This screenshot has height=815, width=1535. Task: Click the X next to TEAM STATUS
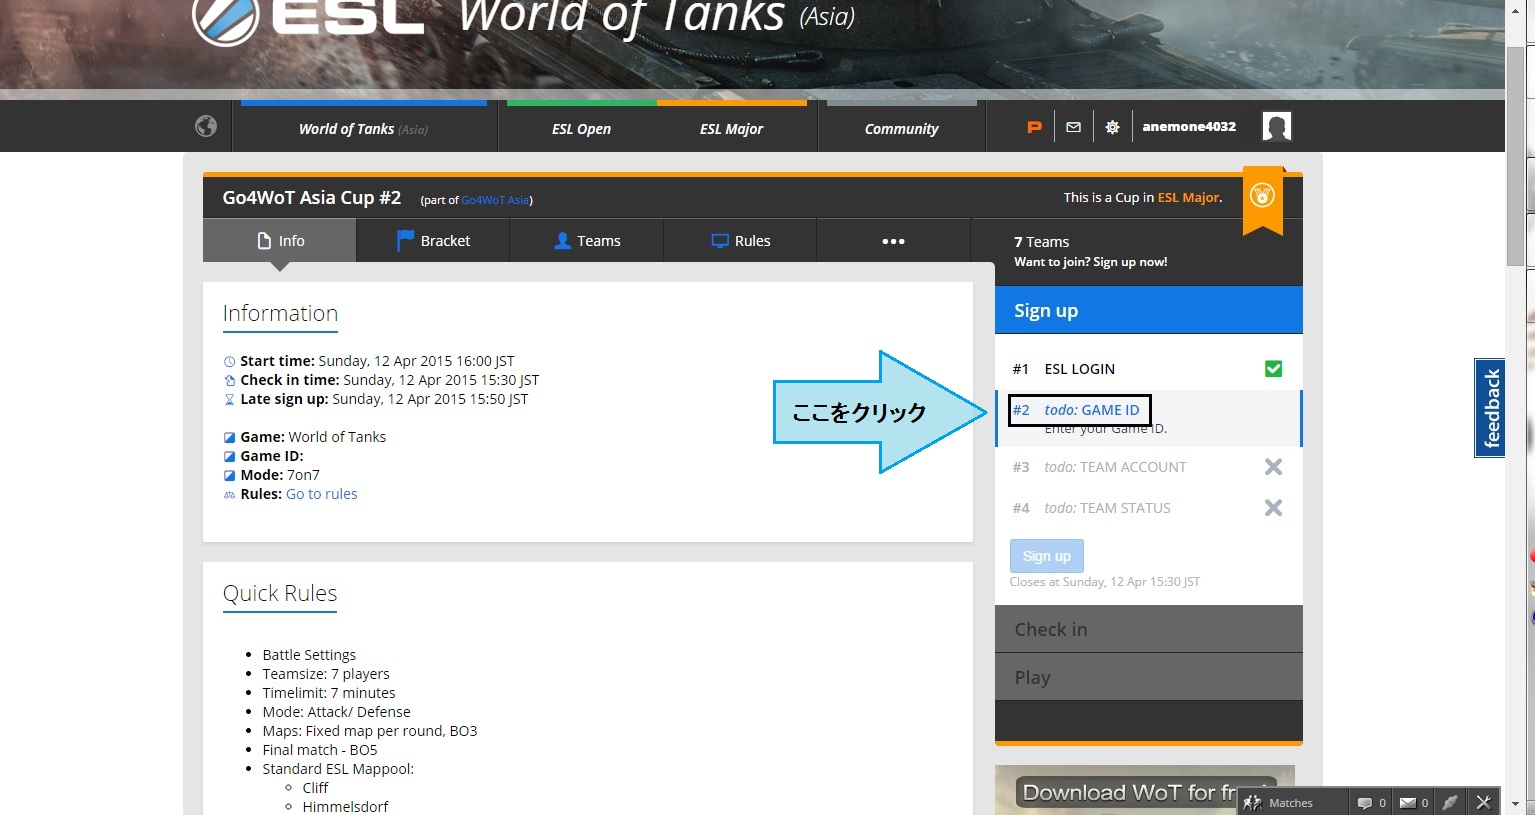coord(1273,508)
